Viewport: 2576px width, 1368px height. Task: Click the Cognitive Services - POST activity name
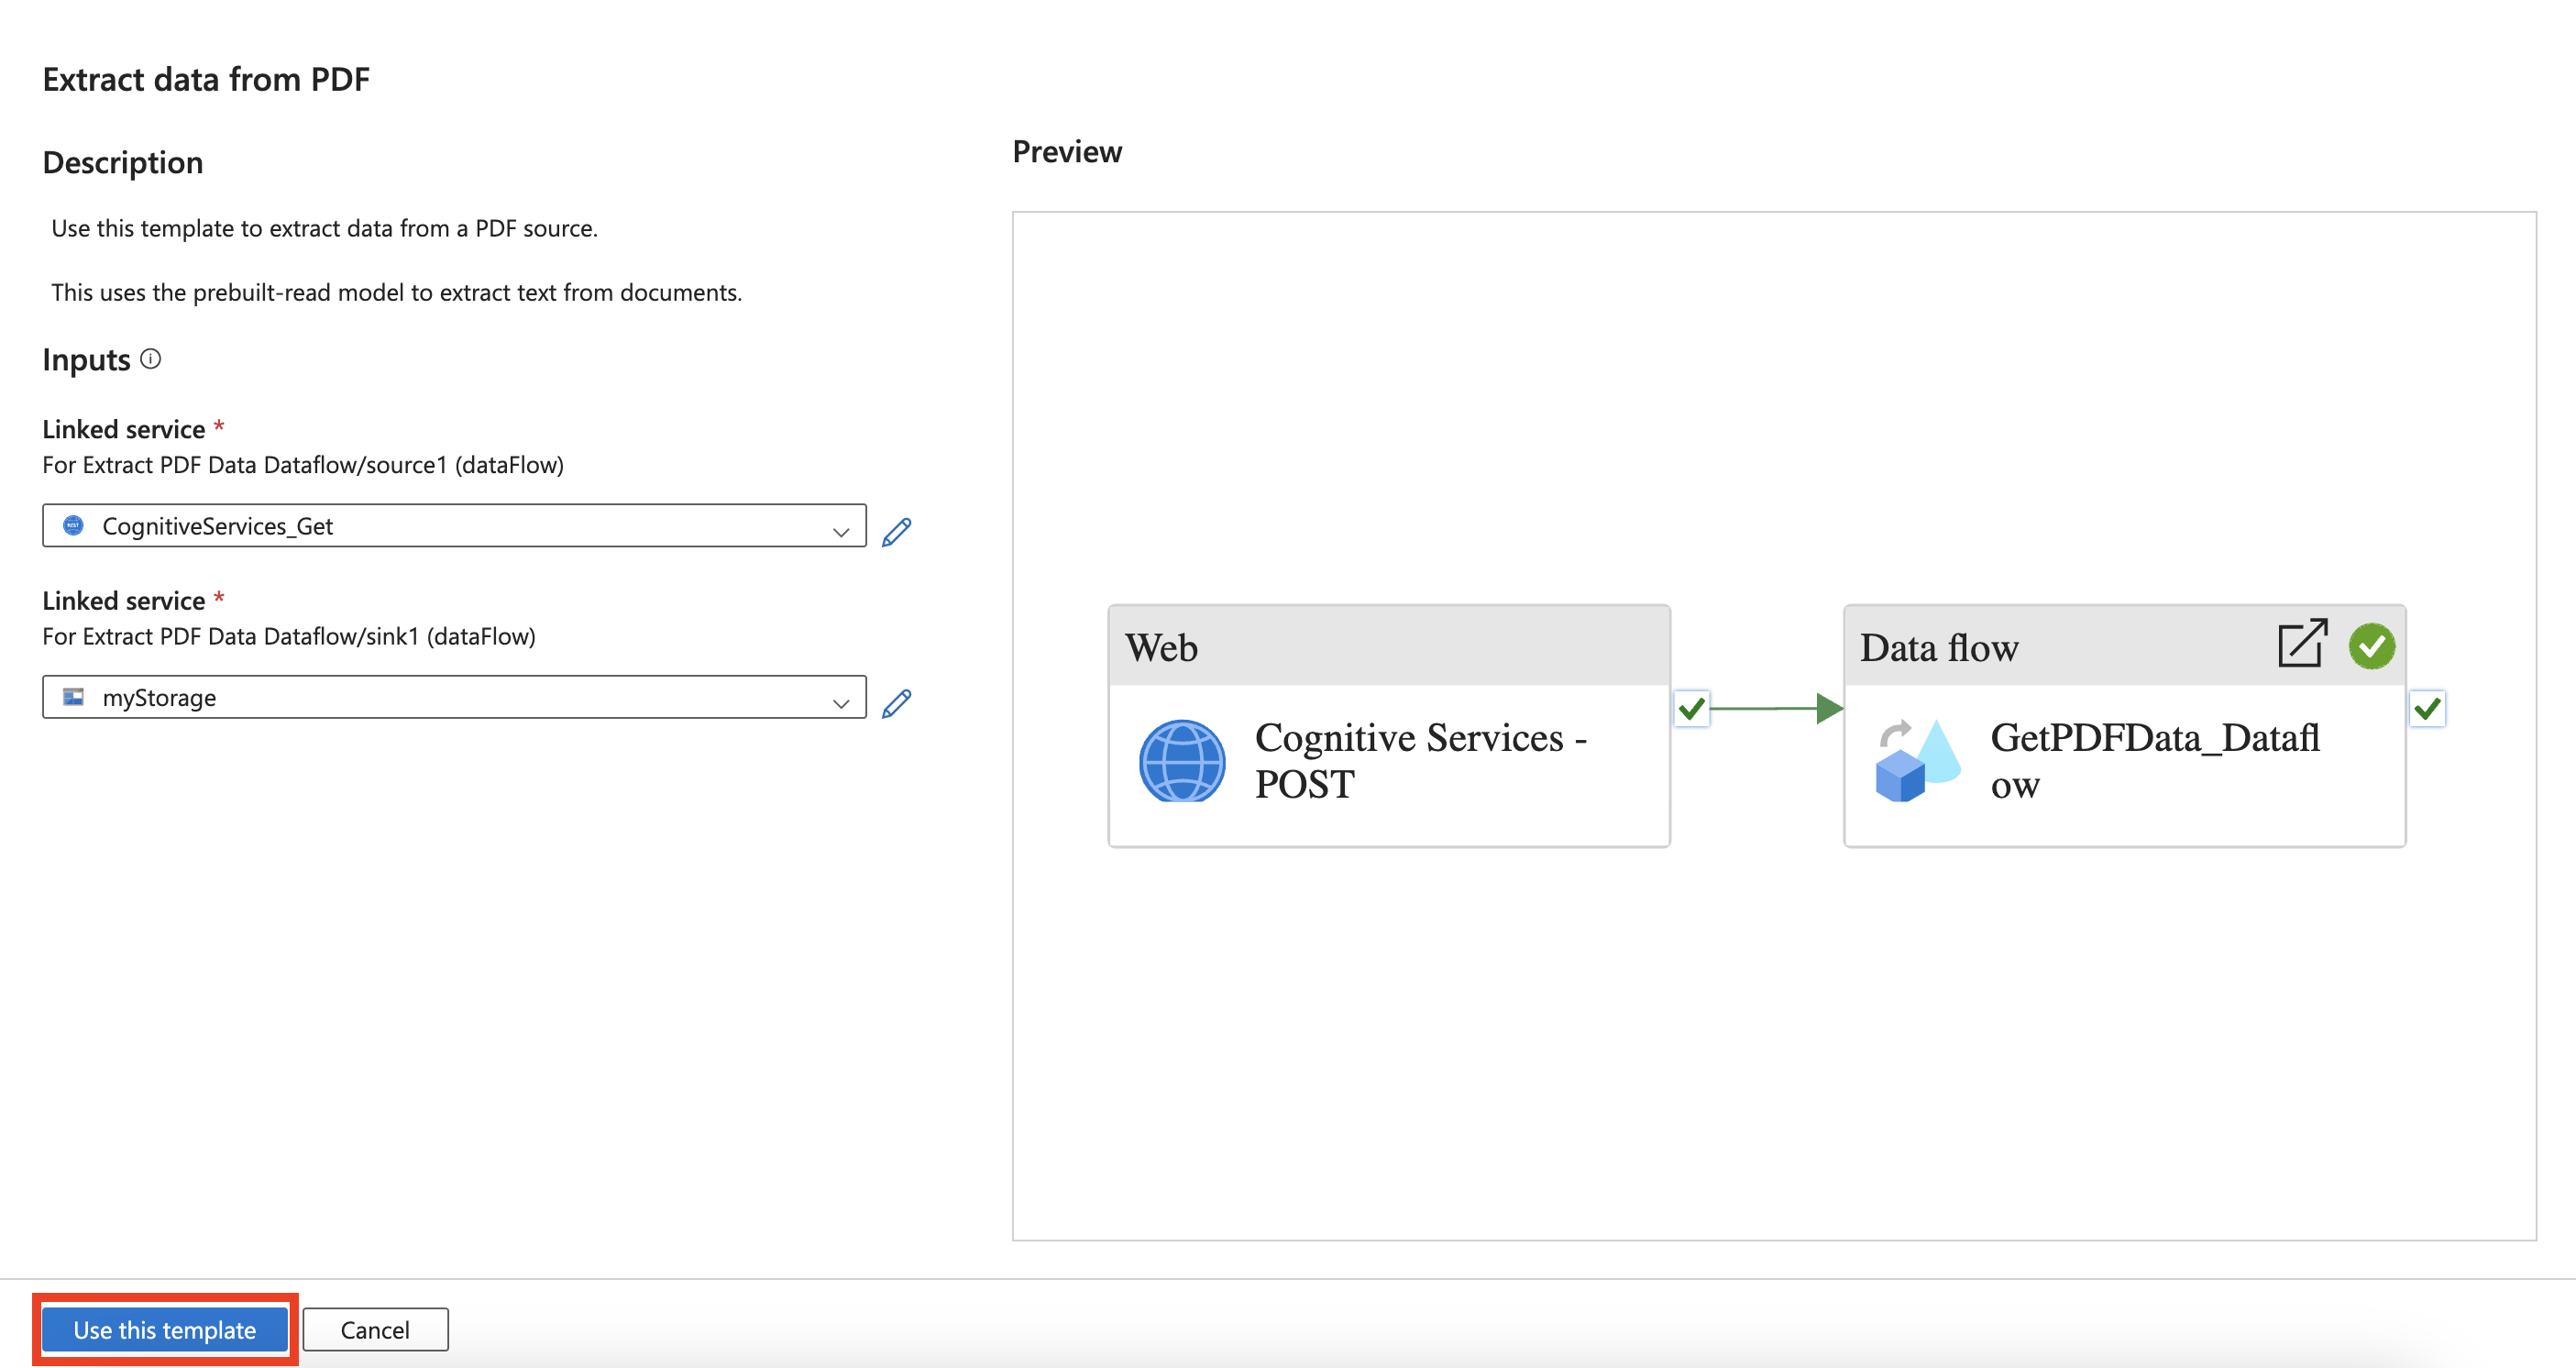pyautogui.click(x=1420, y=761)
